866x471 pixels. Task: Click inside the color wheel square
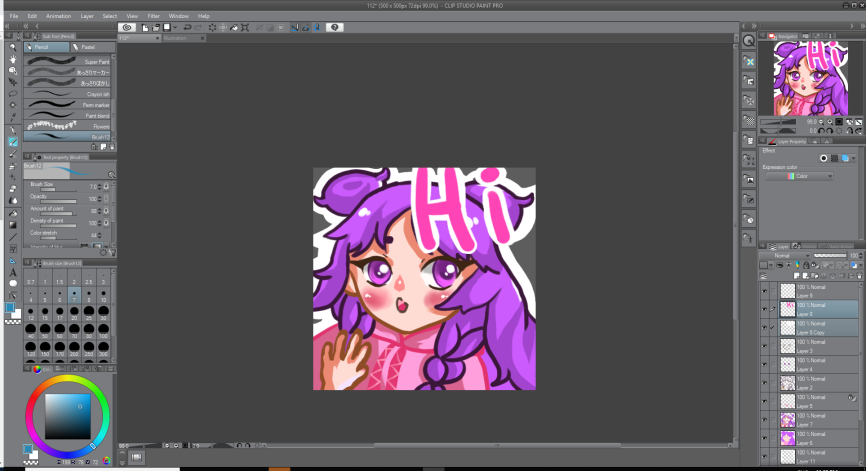tap(67, 416)
